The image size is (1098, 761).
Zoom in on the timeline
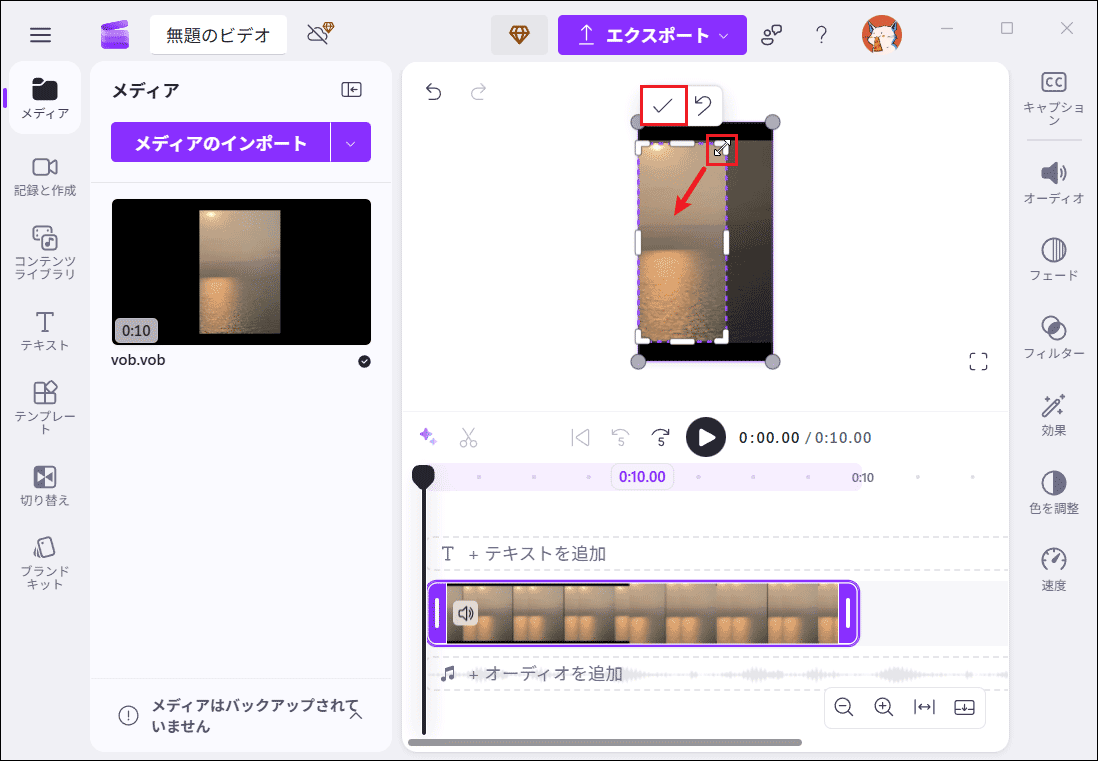tap(883, 707)
